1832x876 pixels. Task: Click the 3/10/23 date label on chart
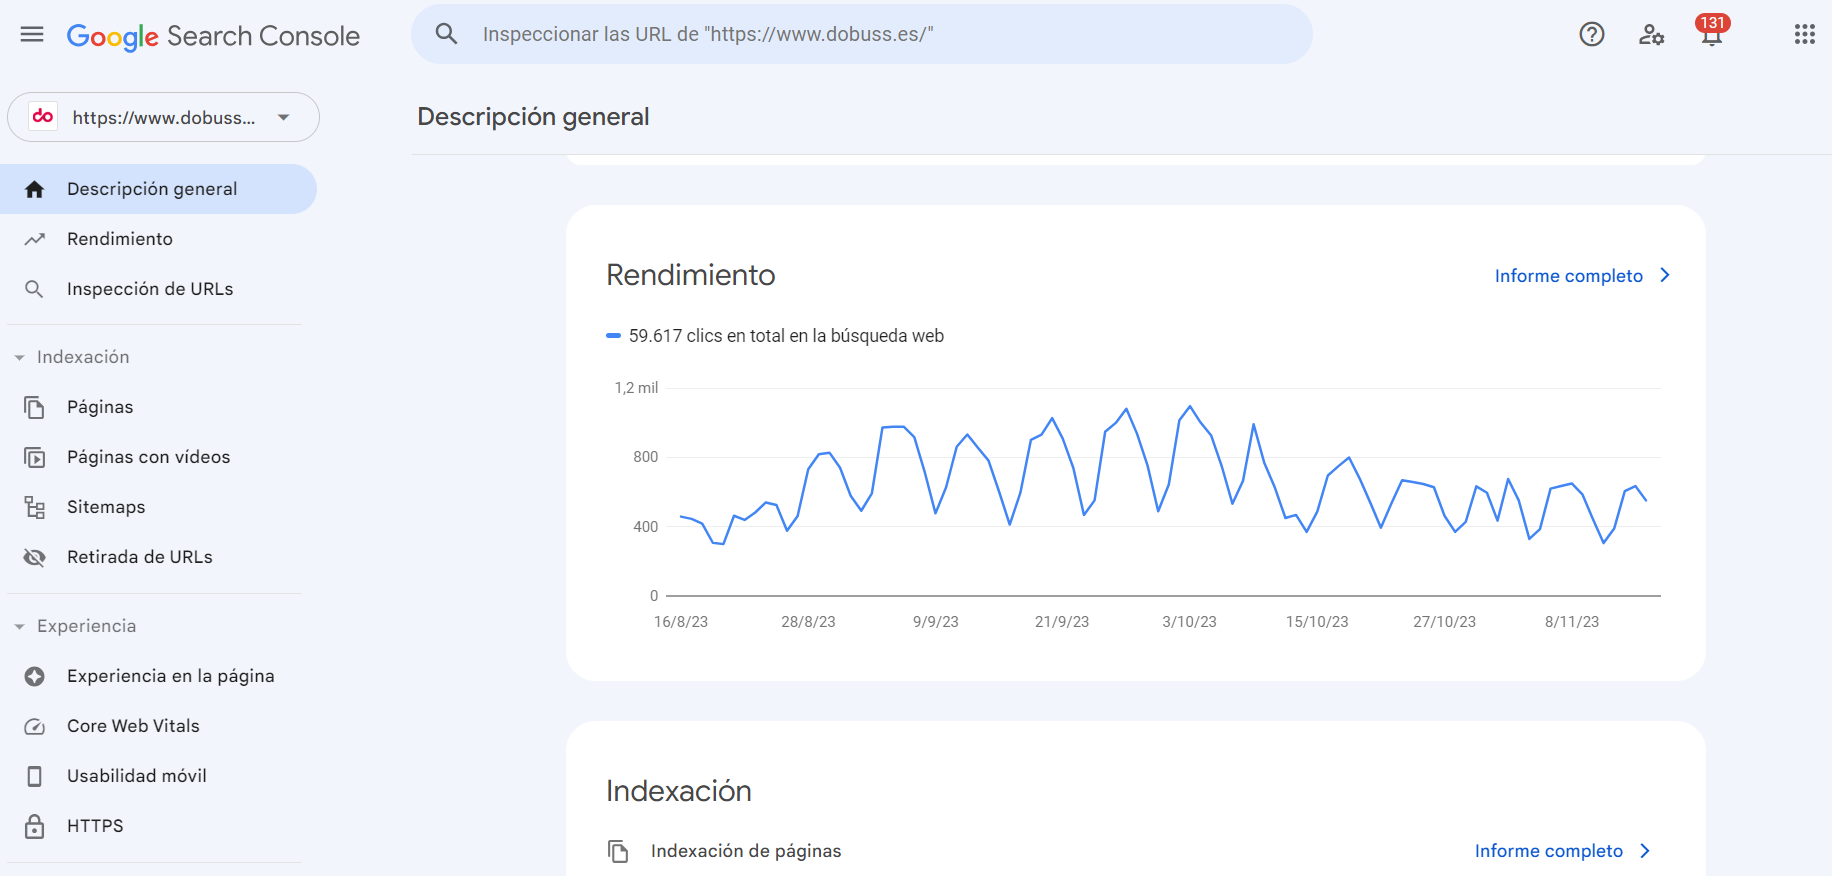click(x=1189, y=622)
